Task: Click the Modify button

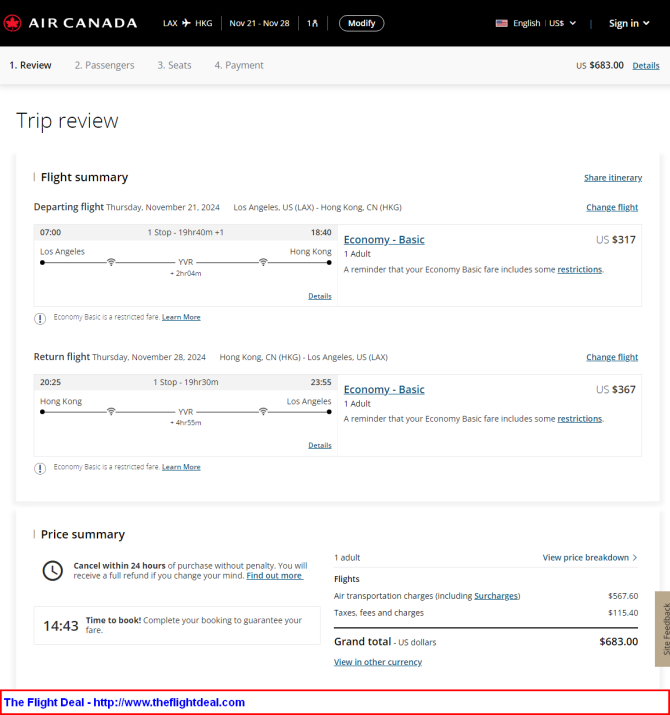Action: [x=361, y=23]
